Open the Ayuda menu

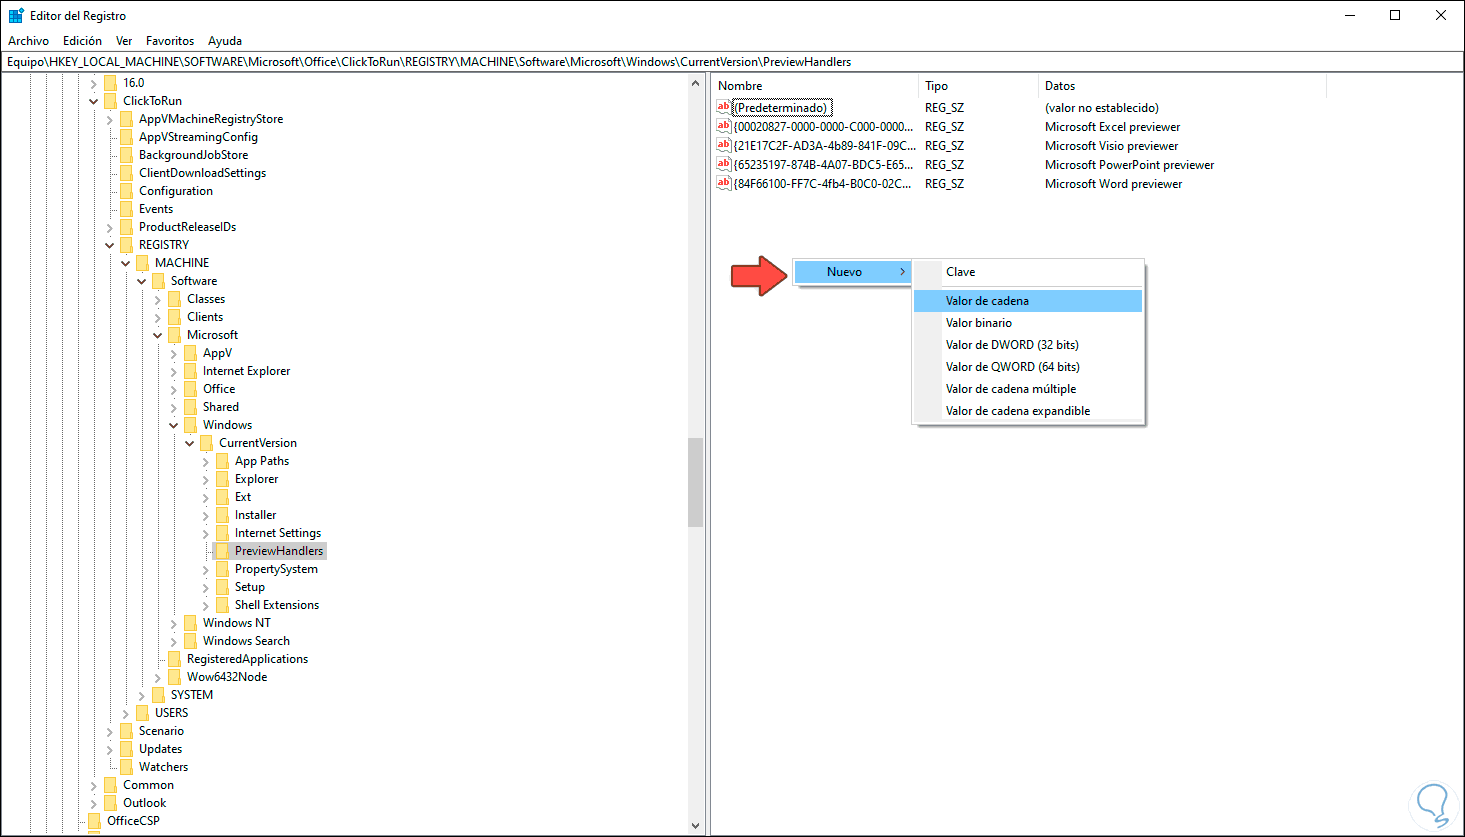pos(225,41)
